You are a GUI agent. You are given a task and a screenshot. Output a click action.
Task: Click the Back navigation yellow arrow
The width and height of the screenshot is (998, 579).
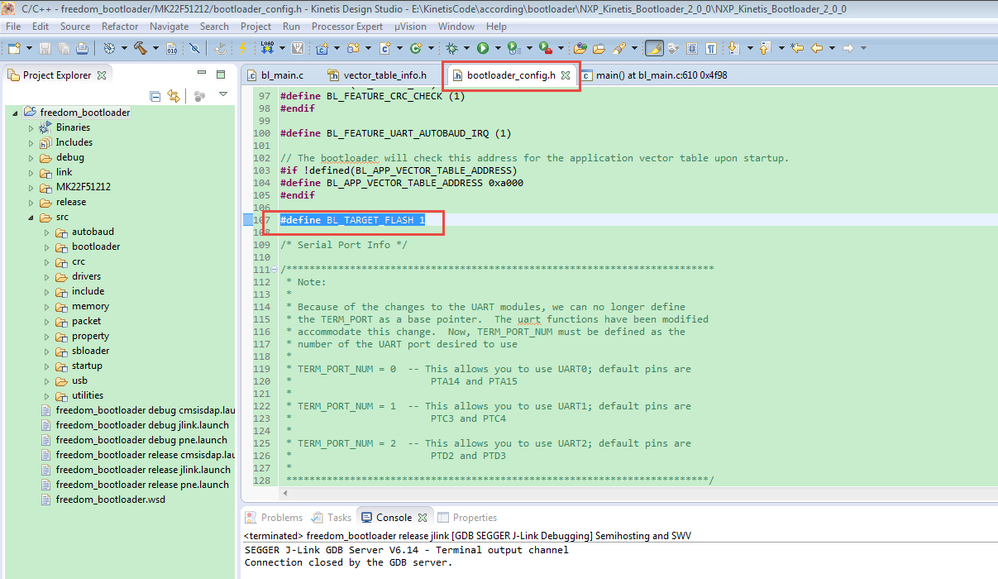[817, 48]
